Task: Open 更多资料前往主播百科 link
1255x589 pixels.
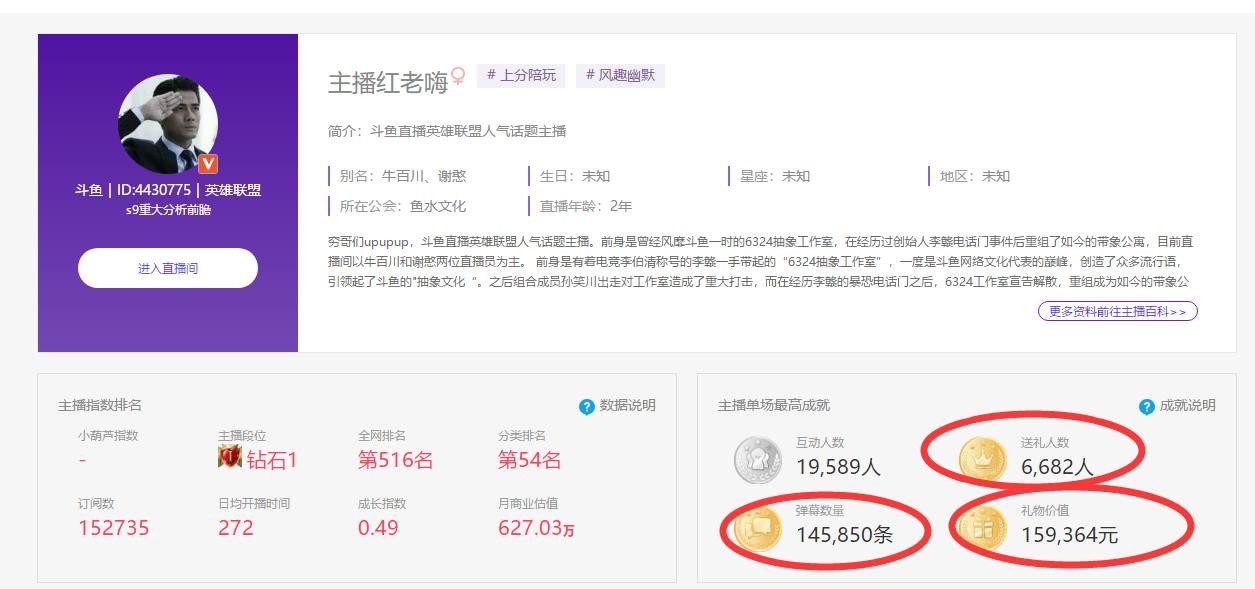Action: point(1117,311)
